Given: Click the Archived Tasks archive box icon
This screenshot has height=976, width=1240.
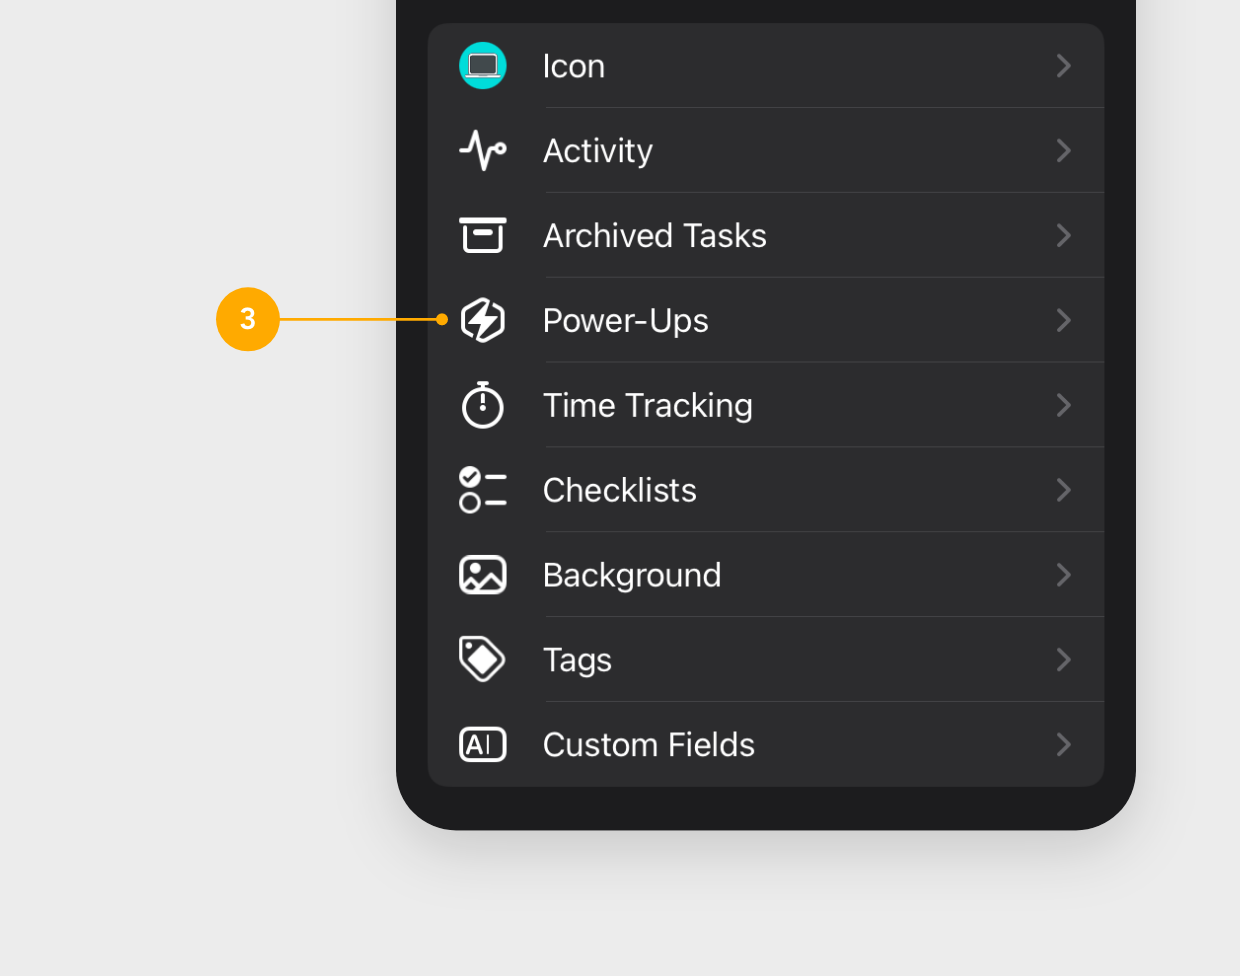Looking at the screenshot, I should (483, 235).
